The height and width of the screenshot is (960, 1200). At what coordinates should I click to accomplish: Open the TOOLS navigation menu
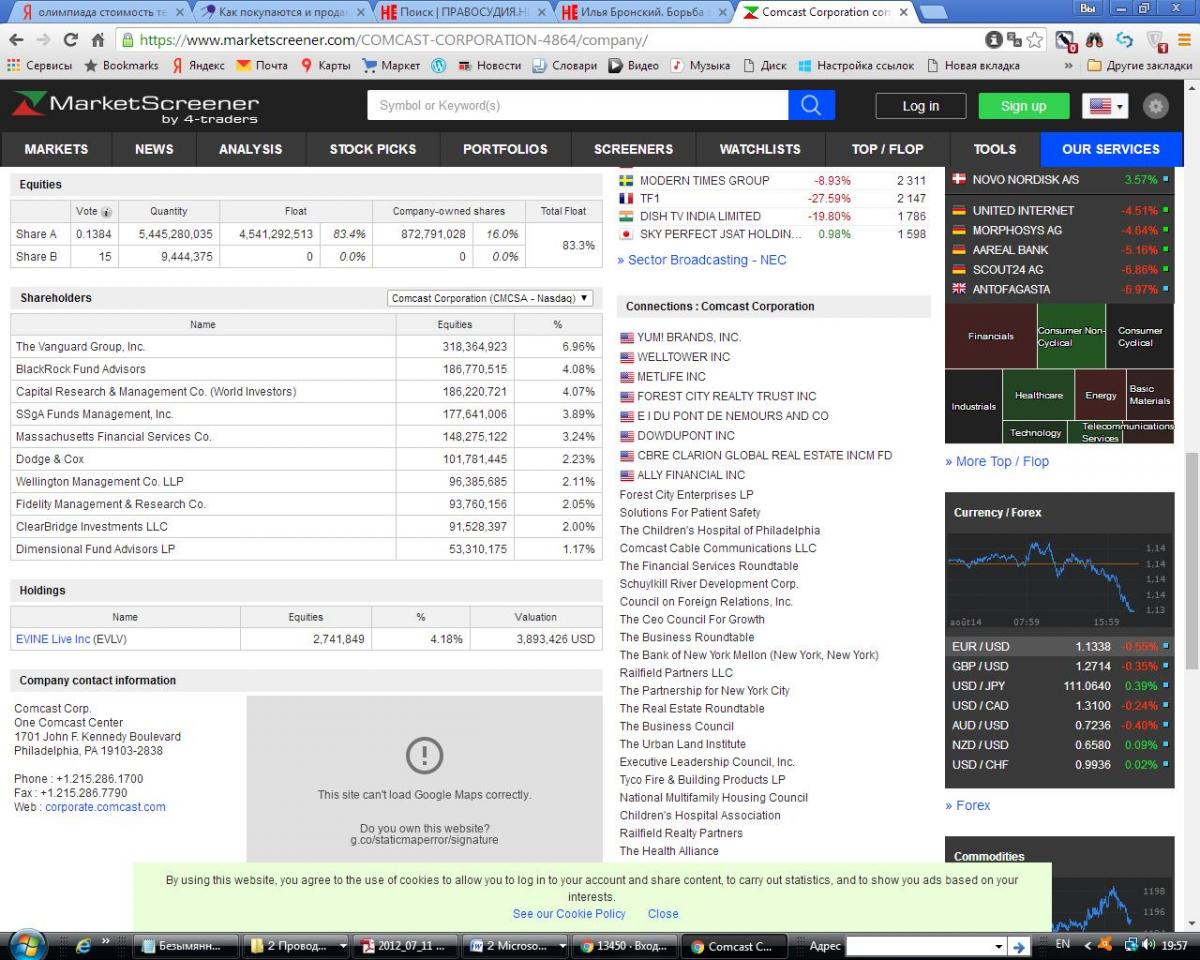point(995,149)
